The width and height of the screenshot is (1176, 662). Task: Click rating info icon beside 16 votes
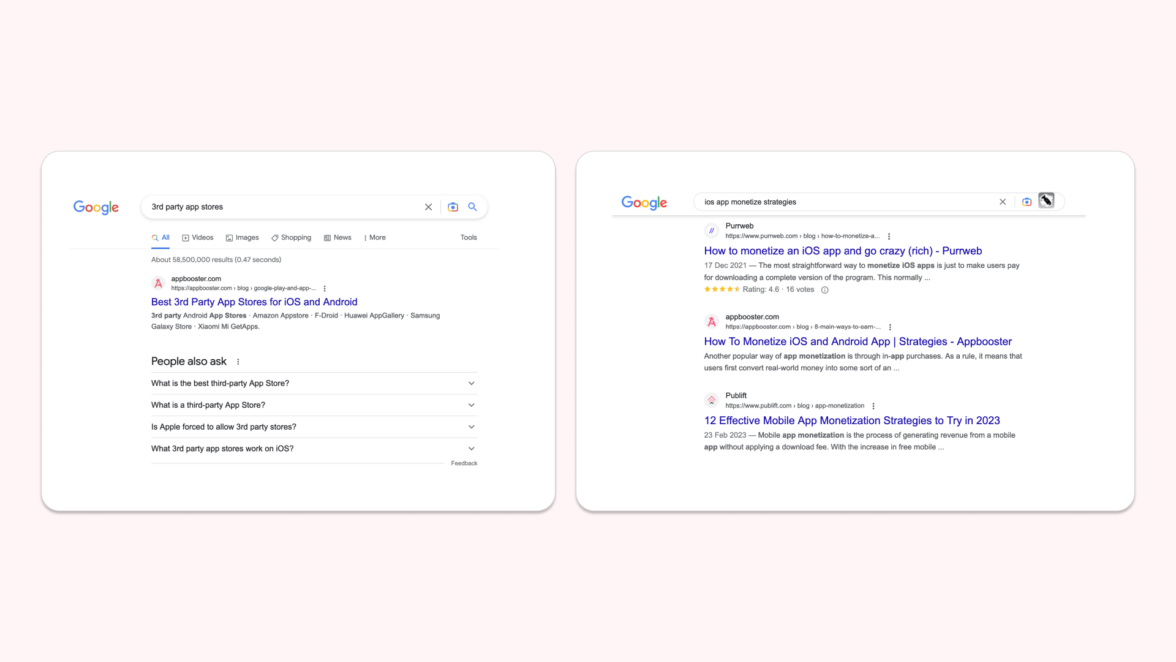(x=825, y=290)
